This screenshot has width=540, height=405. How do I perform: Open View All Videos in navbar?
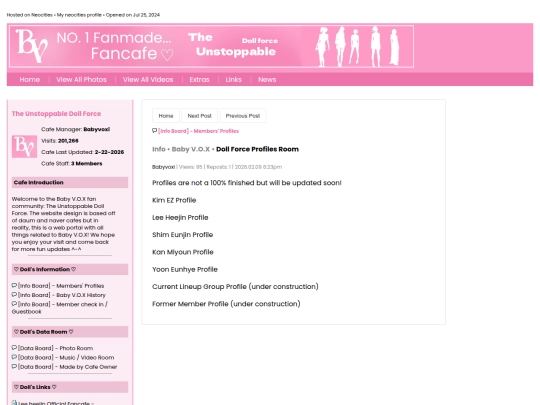pos(148,80)
